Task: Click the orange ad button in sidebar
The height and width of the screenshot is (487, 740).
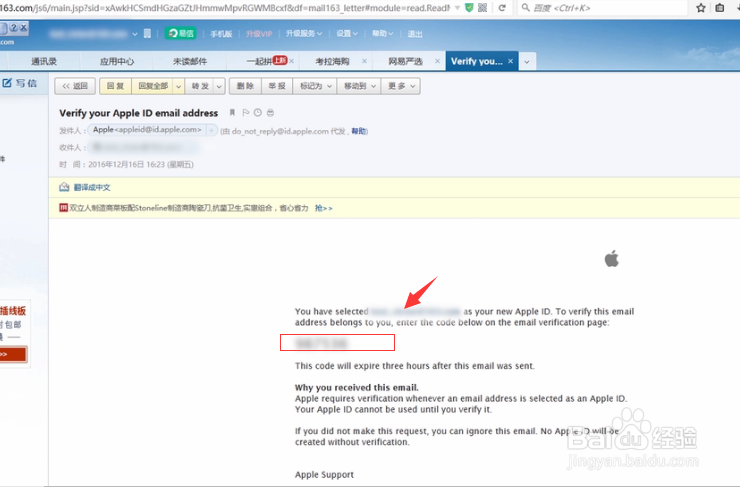Action: coord(13,354)
